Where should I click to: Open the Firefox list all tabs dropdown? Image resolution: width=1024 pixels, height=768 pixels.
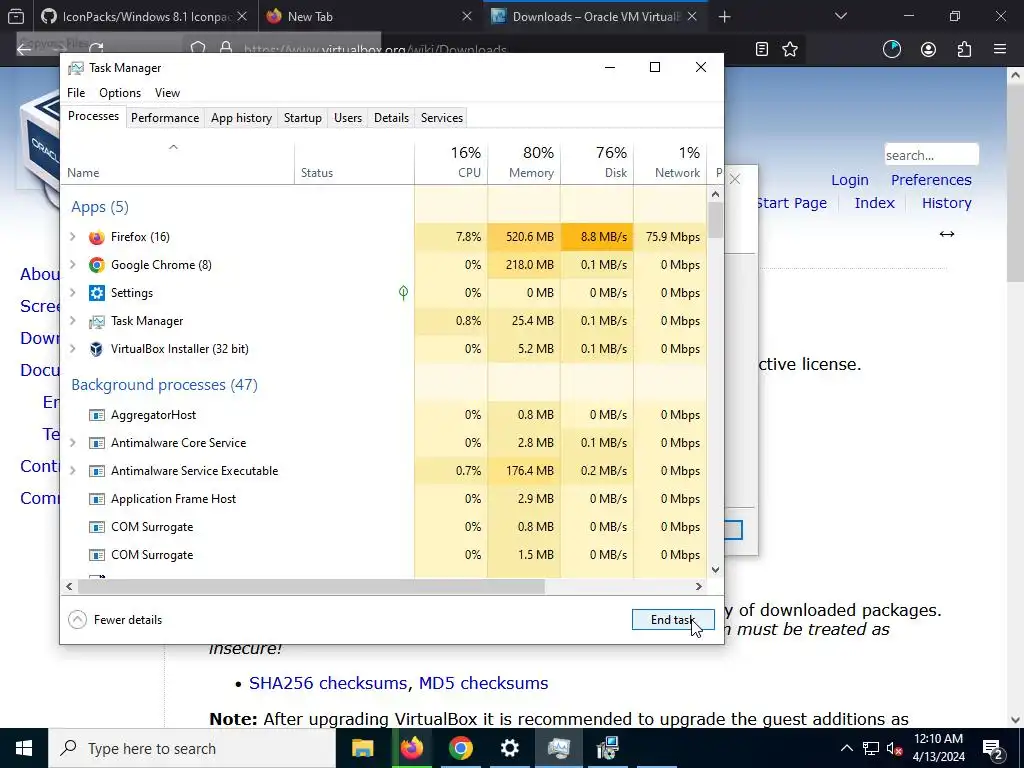(x=841, y=16)
